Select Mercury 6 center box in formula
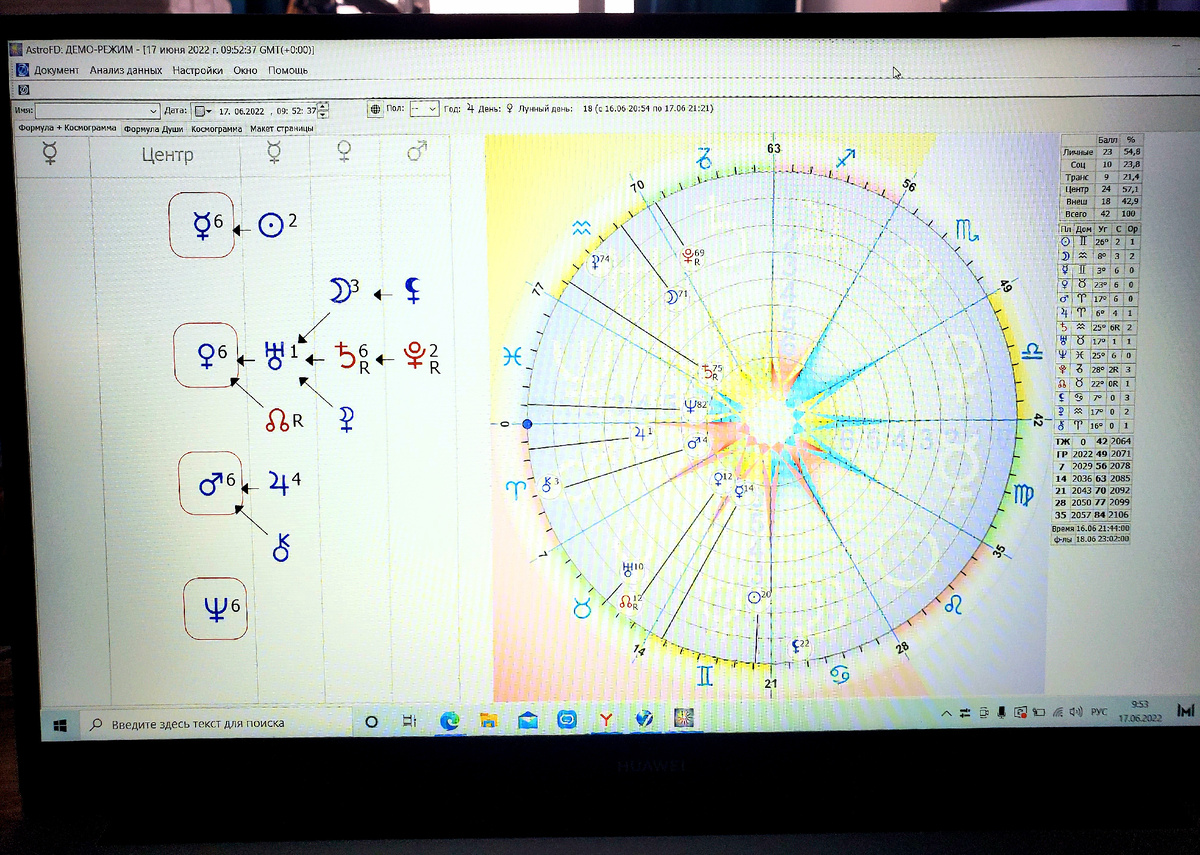Viewport: 1200px width, 855px height. coord(201,225)
